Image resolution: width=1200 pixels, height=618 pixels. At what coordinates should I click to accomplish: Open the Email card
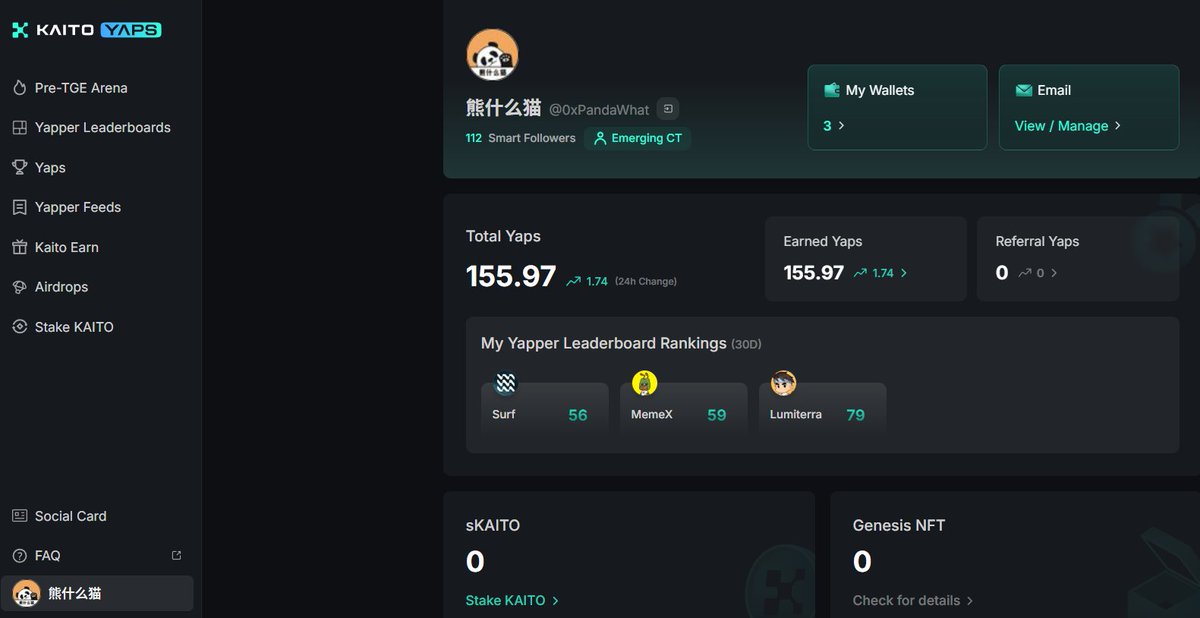[x=1089, y=108]
